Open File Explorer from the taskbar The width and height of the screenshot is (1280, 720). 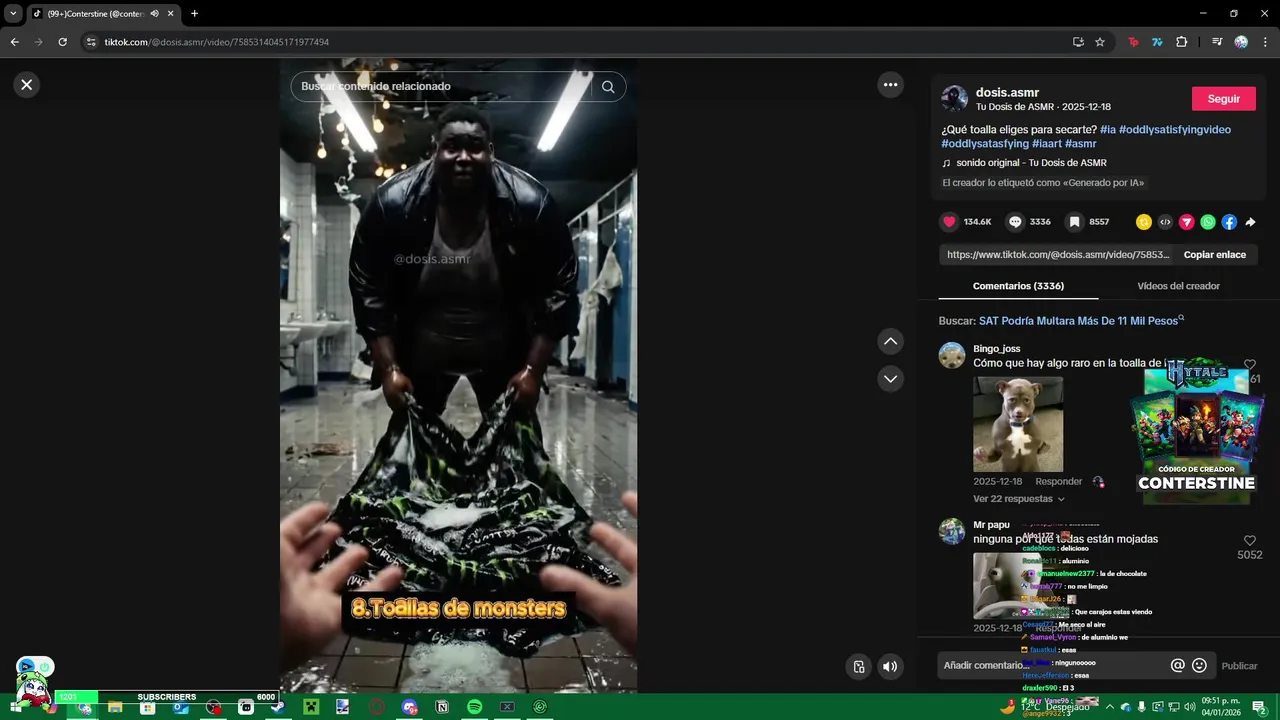pos(115,707)
